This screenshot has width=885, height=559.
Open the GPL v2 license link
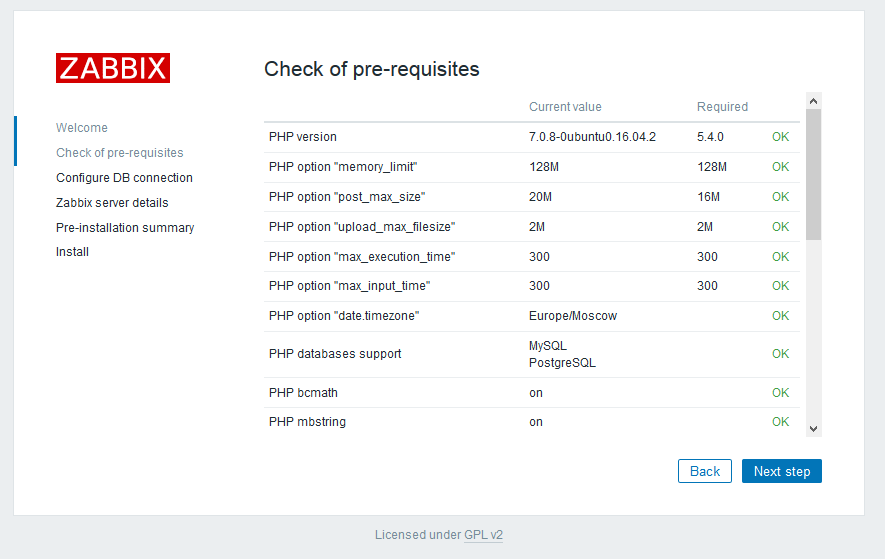click(x=483, y=535)
